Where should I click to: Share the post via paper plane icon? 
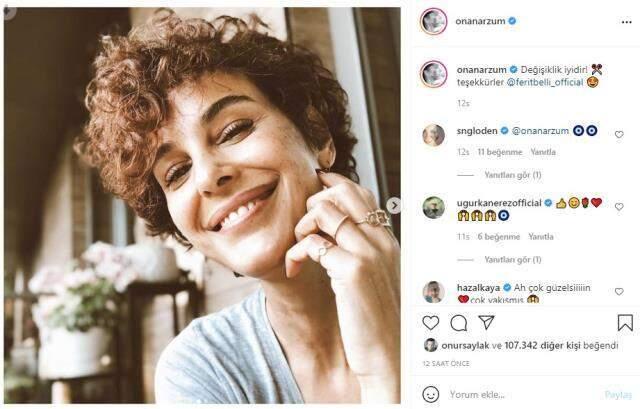pyautogui.click(x=486, y=323)
